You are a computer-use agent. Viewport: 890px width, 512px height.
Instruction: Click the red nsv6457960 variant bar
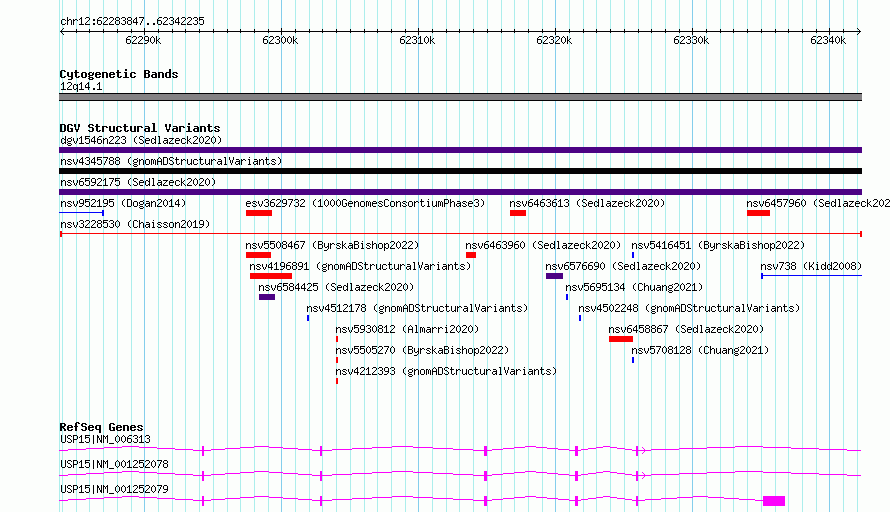pos(758,213)
